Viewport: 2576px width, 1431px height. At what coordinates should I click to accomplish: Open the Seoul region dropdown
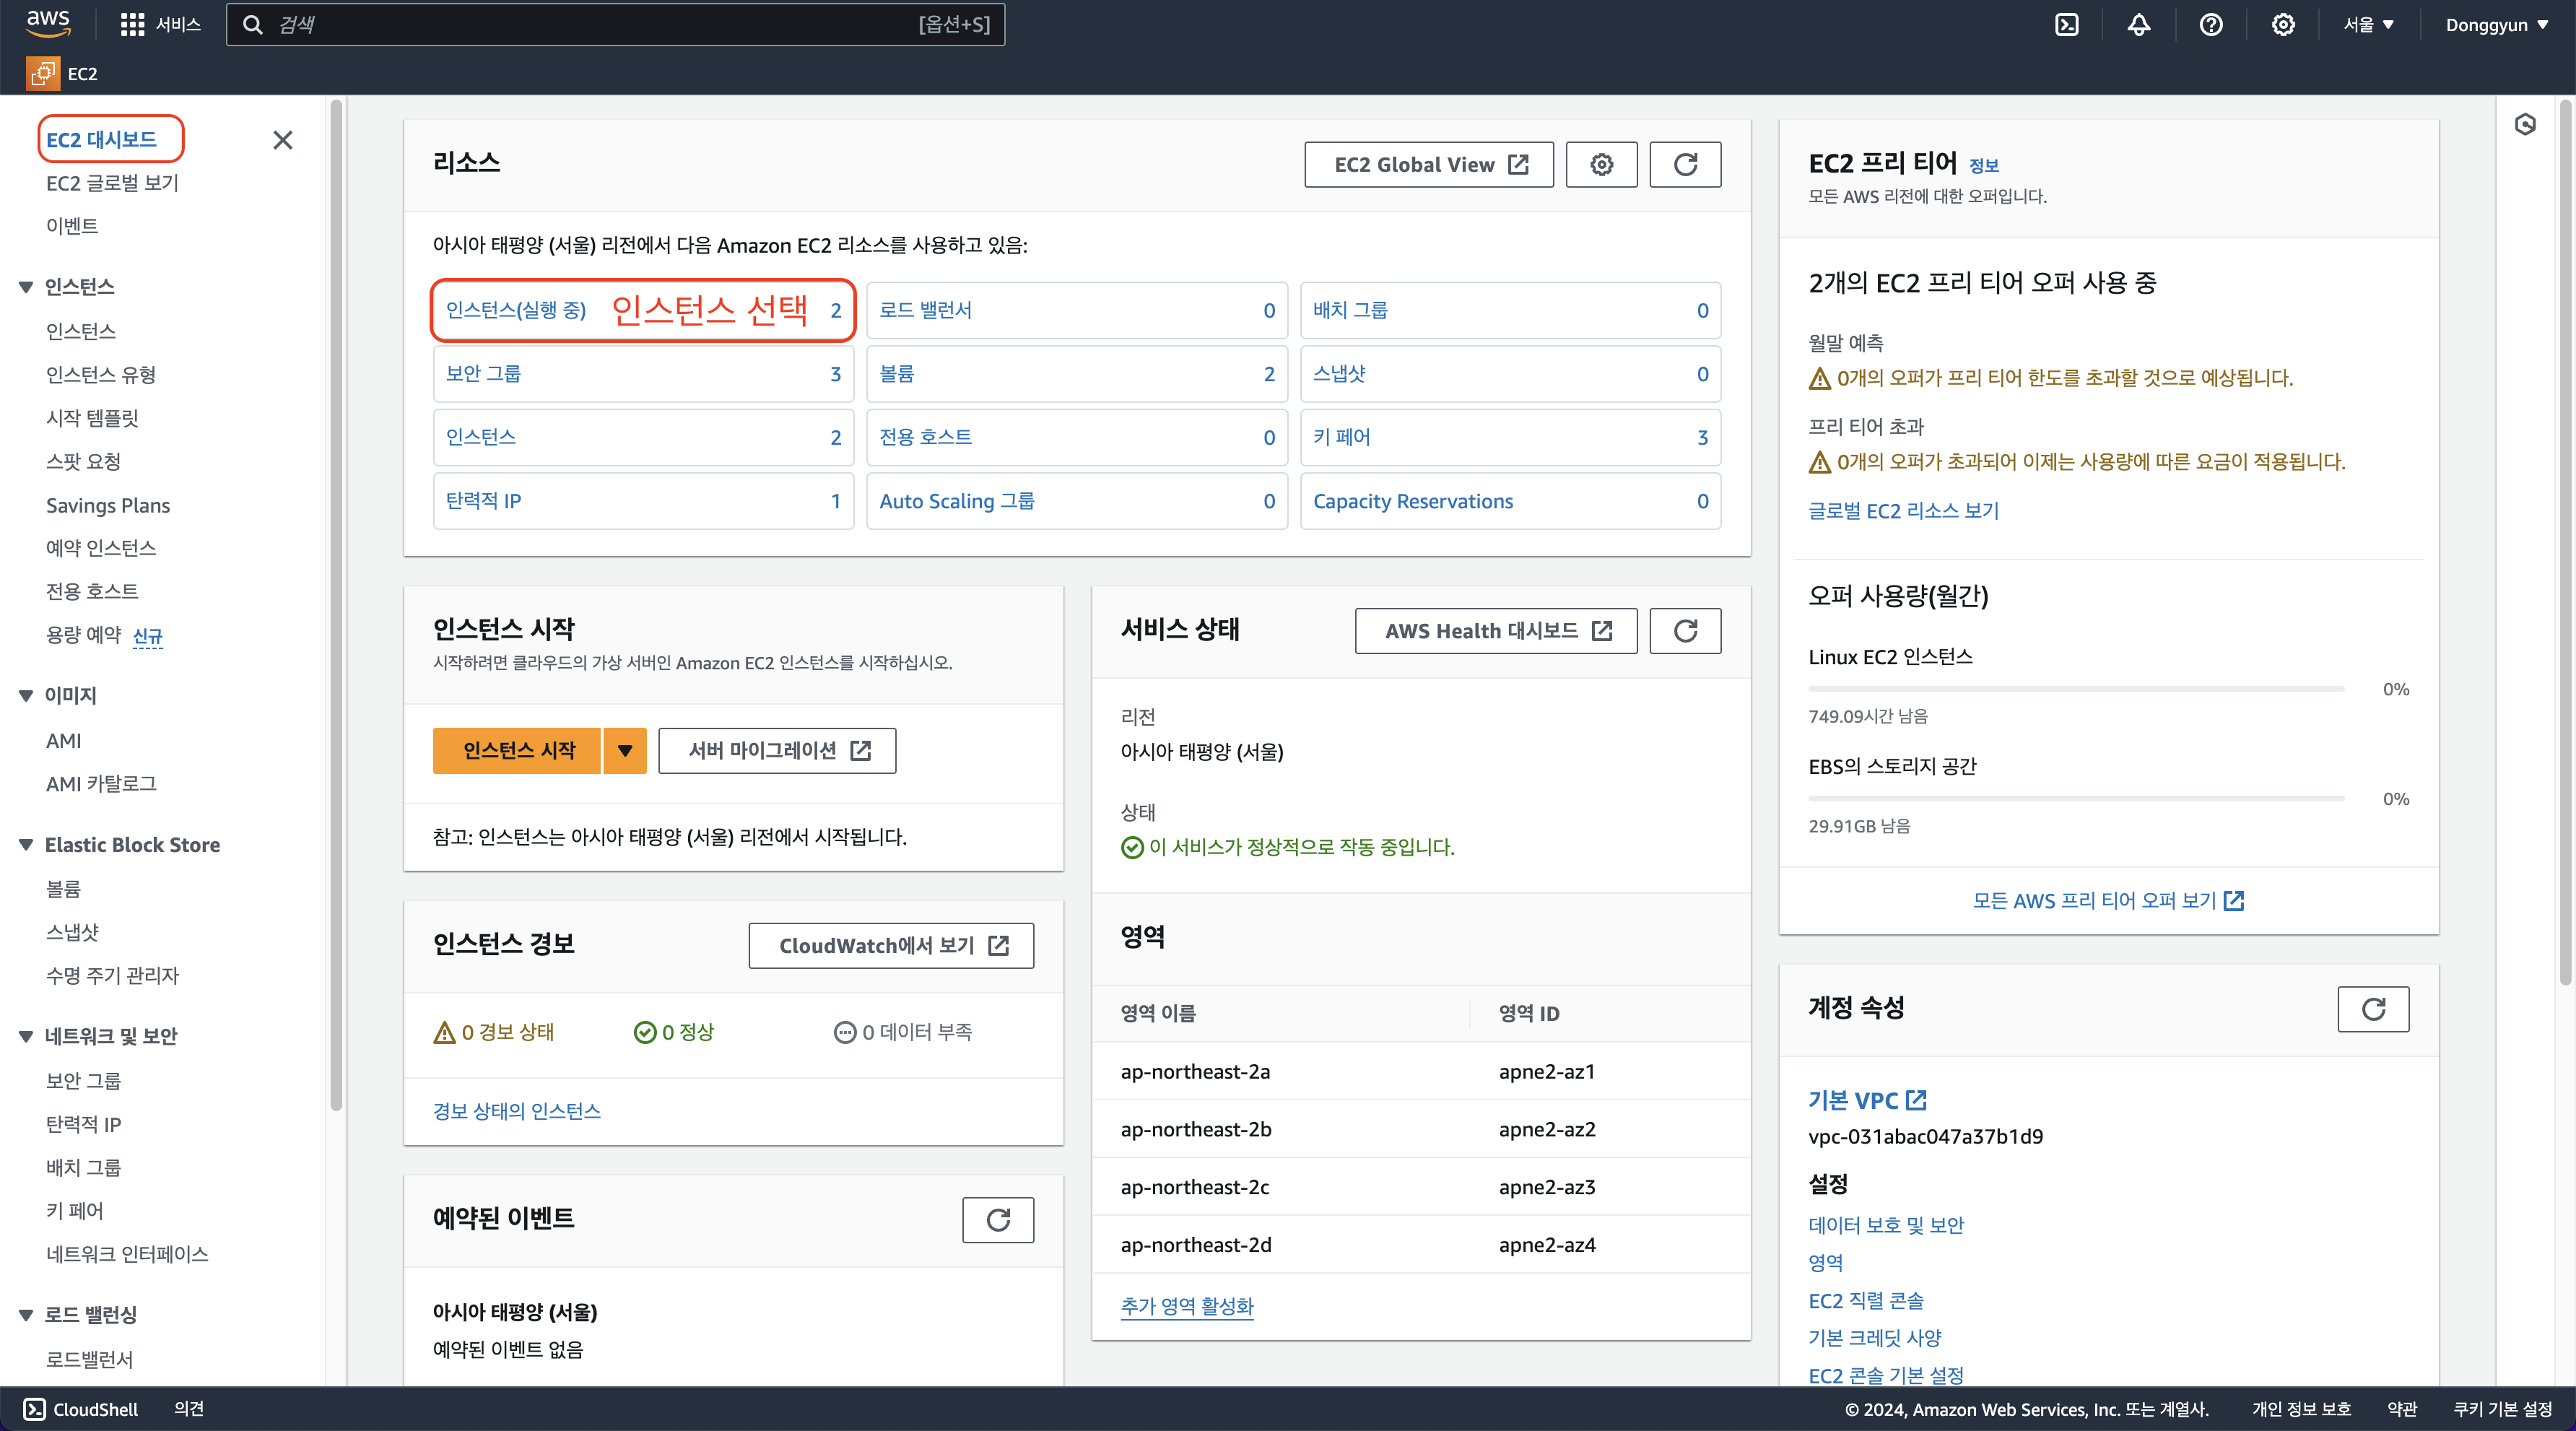pyautogui.click(x=2368, y=25)
